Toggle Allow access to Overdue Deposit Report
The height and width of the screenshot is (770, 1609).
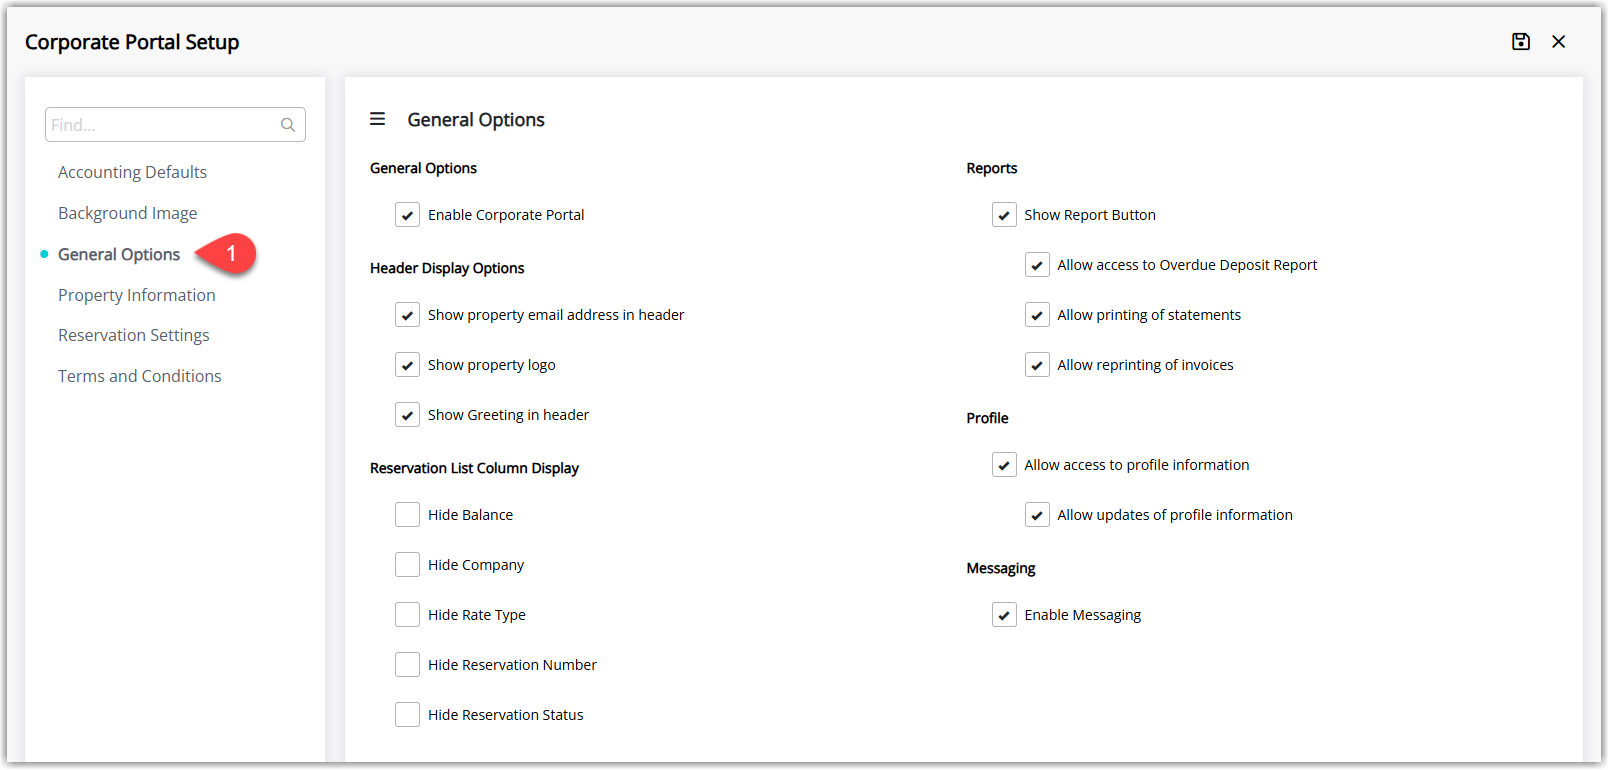(x=1037, y=265)
